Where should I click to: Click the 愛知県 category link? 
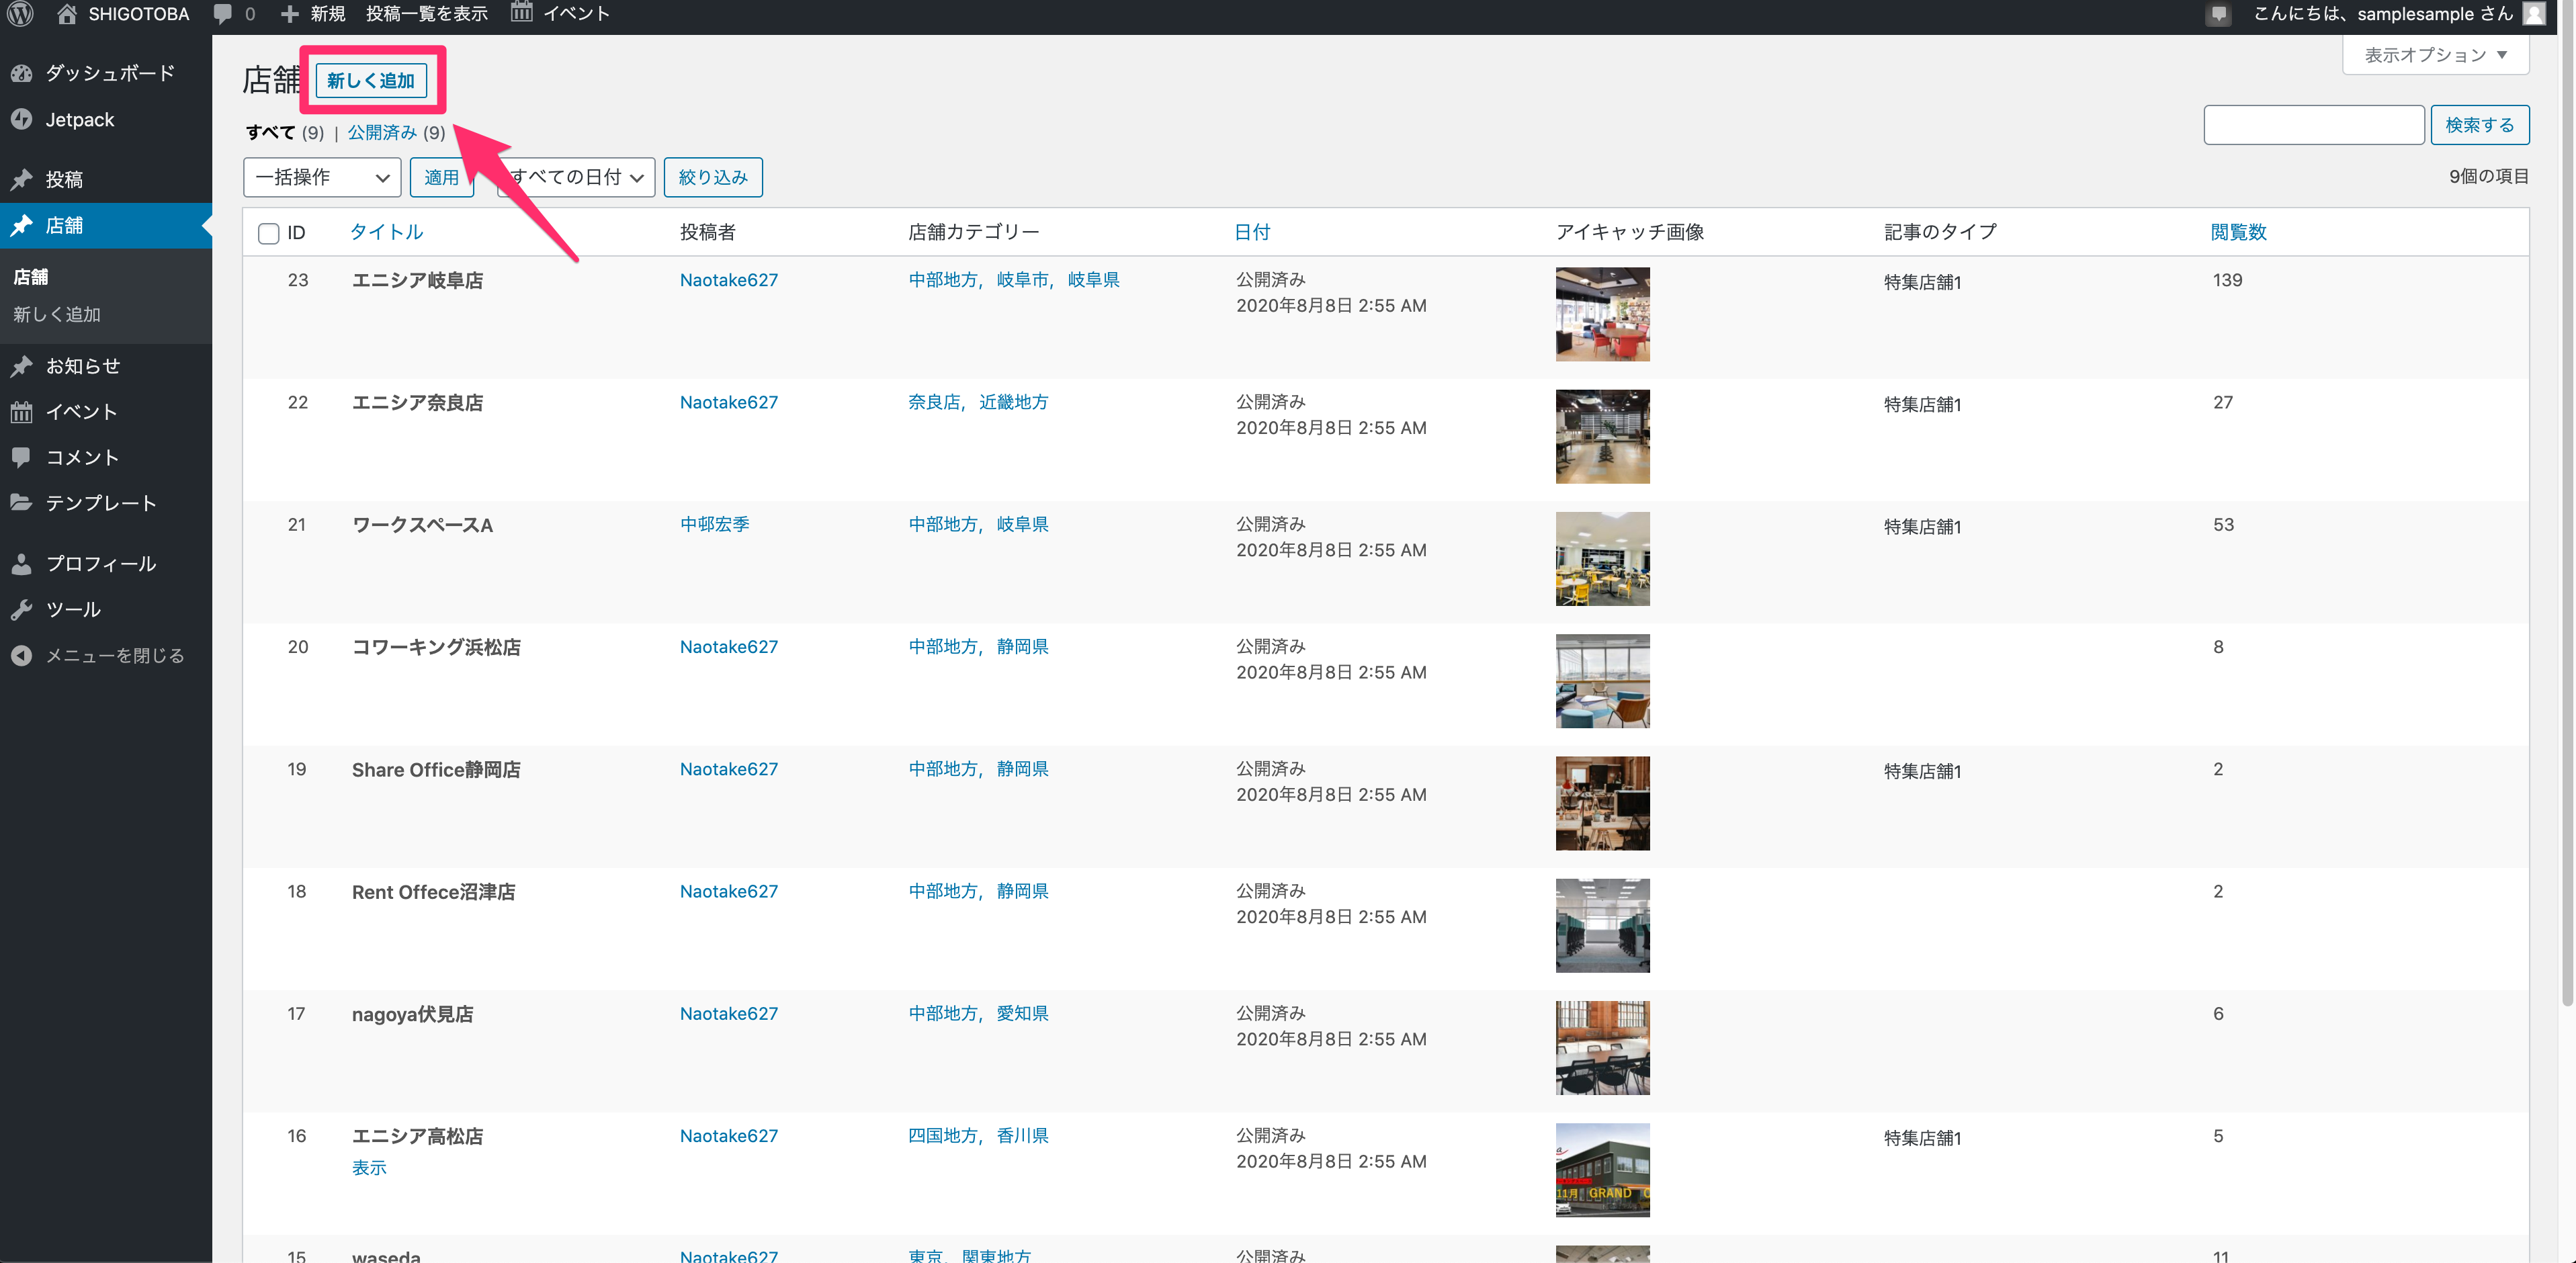click(1022, 1013)
